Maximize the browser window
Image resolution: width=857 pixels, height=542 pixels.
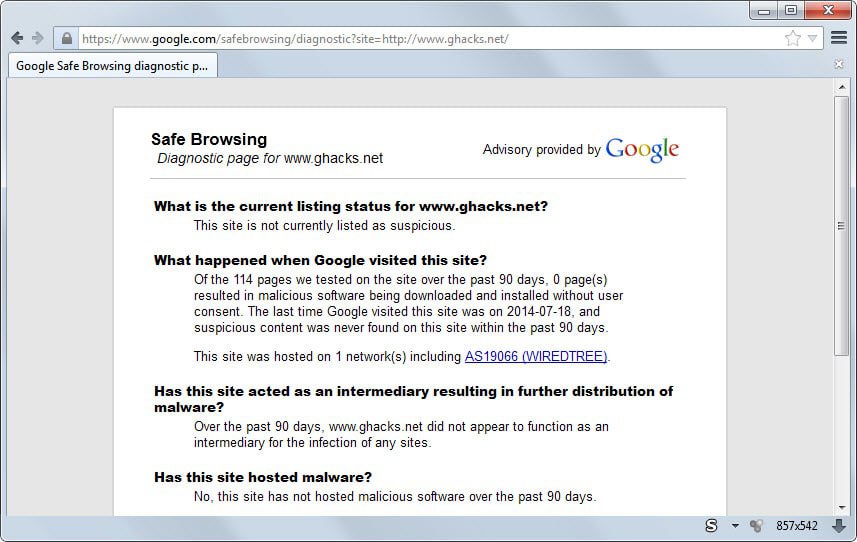tap(791, 10)
